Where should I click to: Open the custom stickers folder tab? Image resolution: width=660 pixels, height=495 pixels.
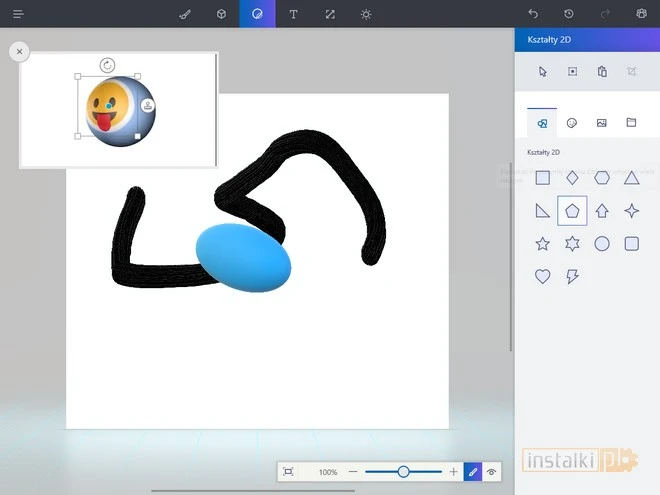pyautogui.click(x=631, y=123)
